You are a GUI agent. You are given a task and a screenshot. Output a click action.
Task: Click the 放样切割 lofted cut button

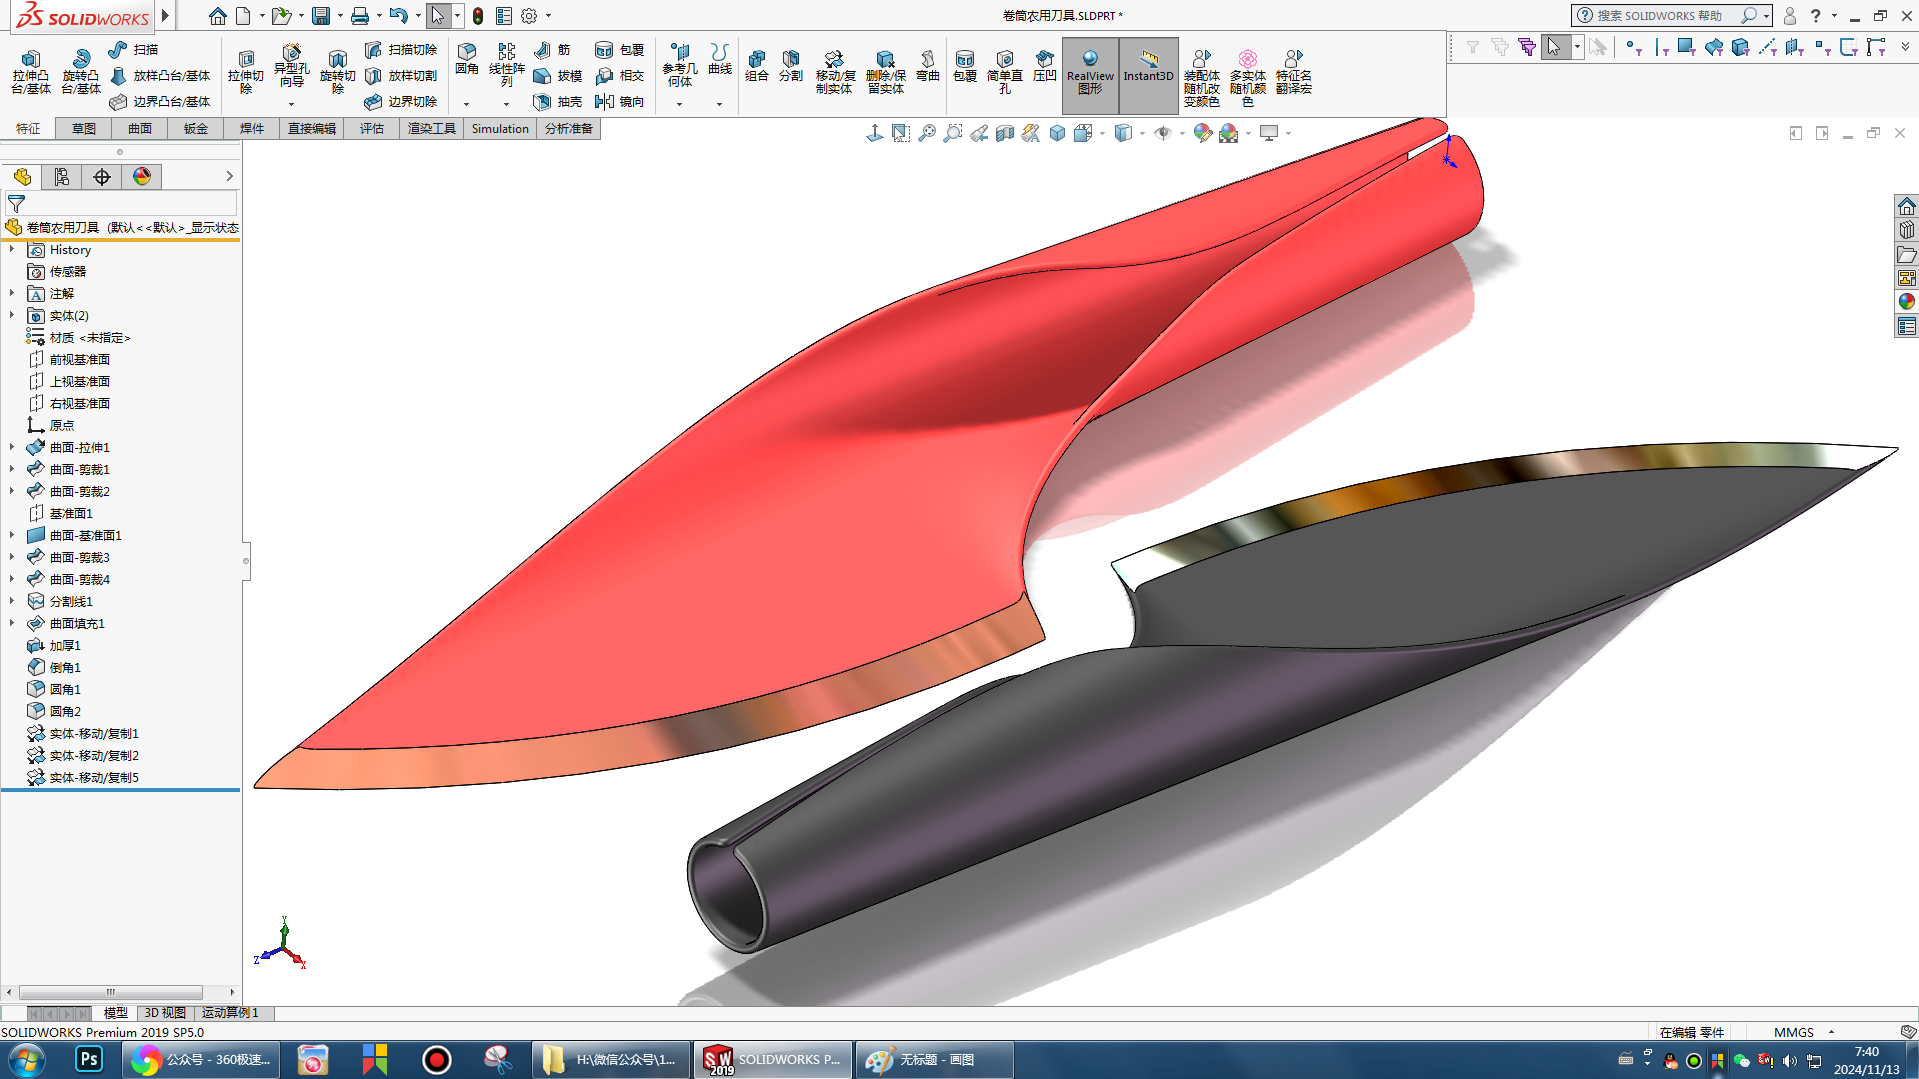point(400,75)
